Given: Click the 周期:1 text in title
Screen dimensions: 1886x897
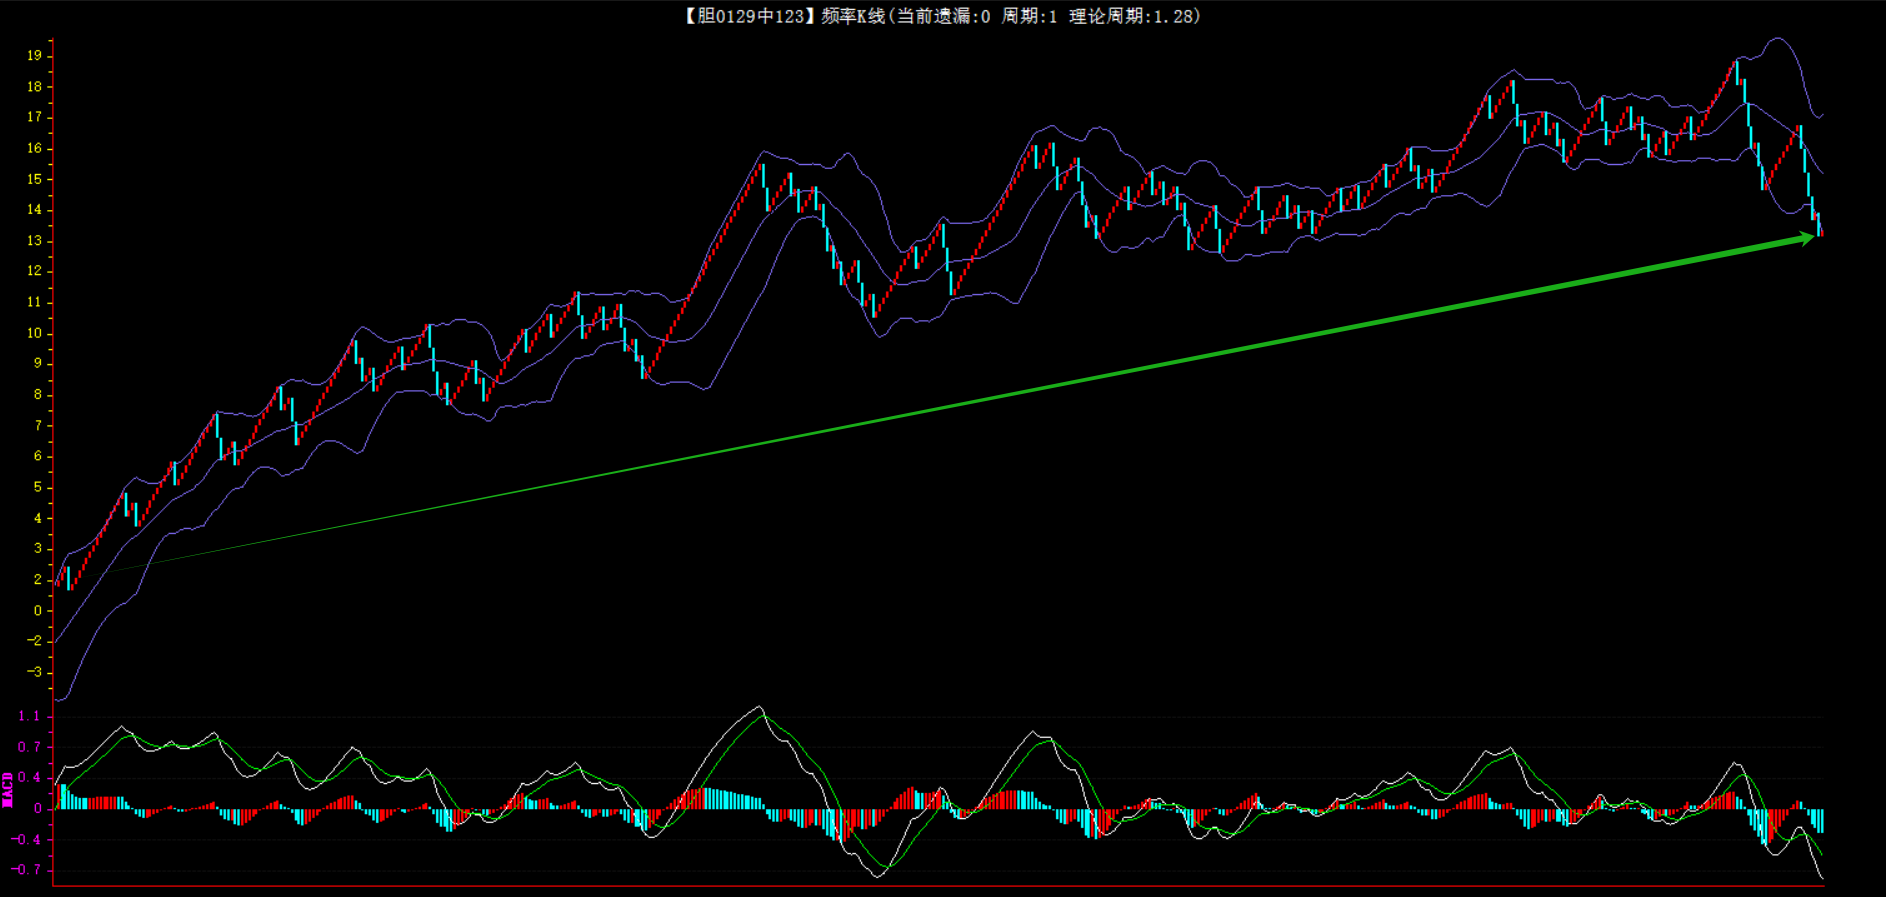Looking at the screenshot, I should (x=1029, y=16).
